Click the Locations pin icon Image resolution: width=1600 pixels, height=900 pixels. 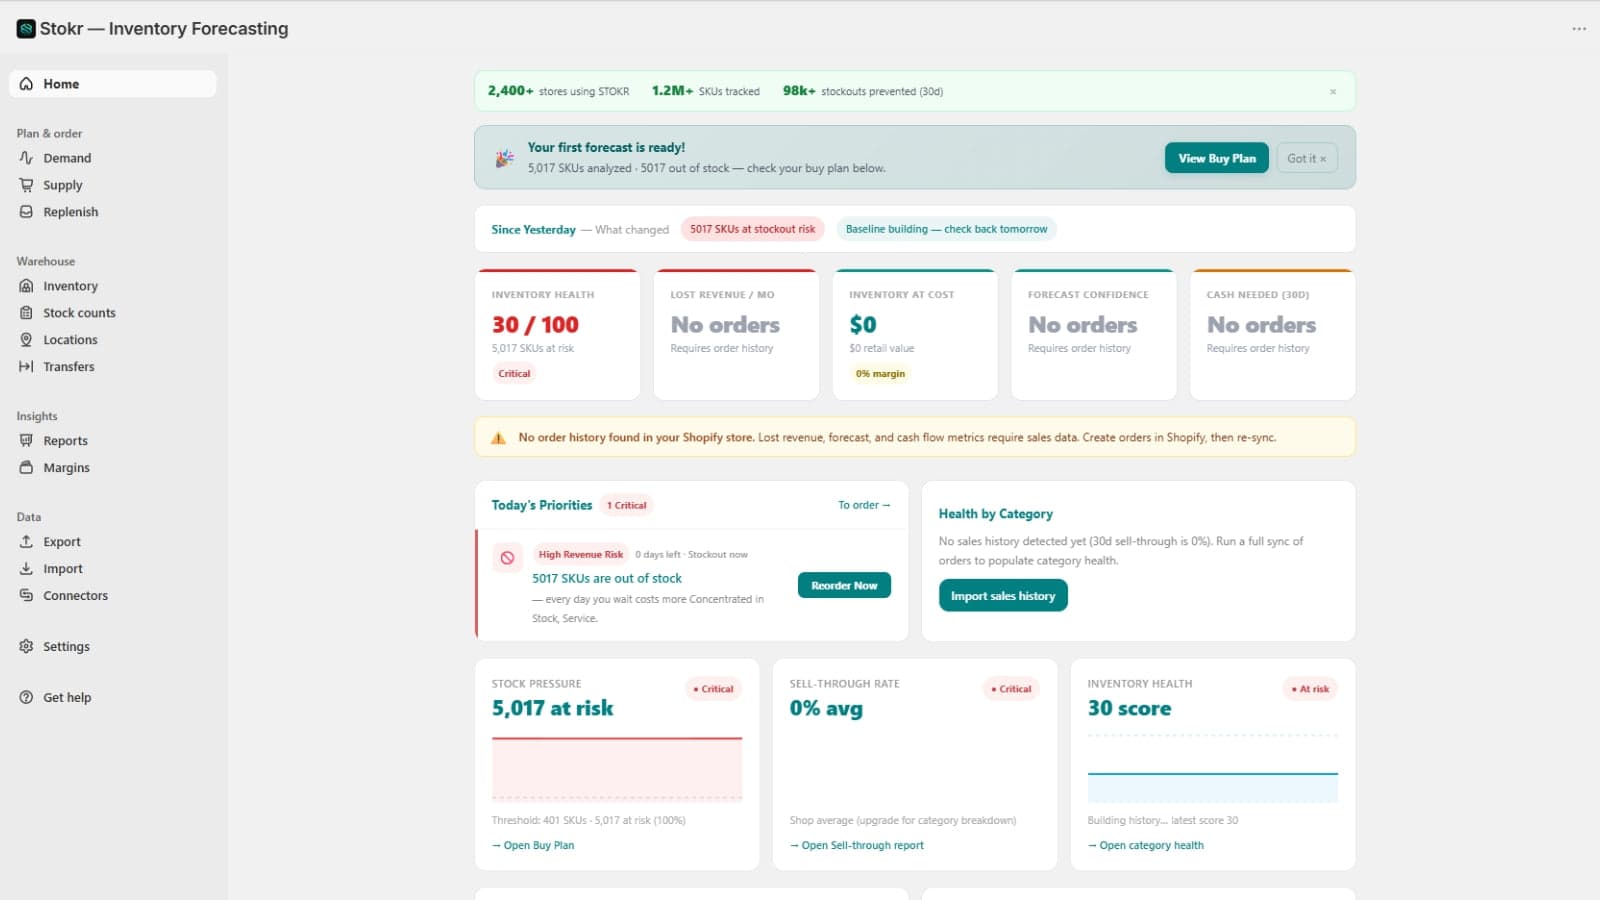(26, 340)
